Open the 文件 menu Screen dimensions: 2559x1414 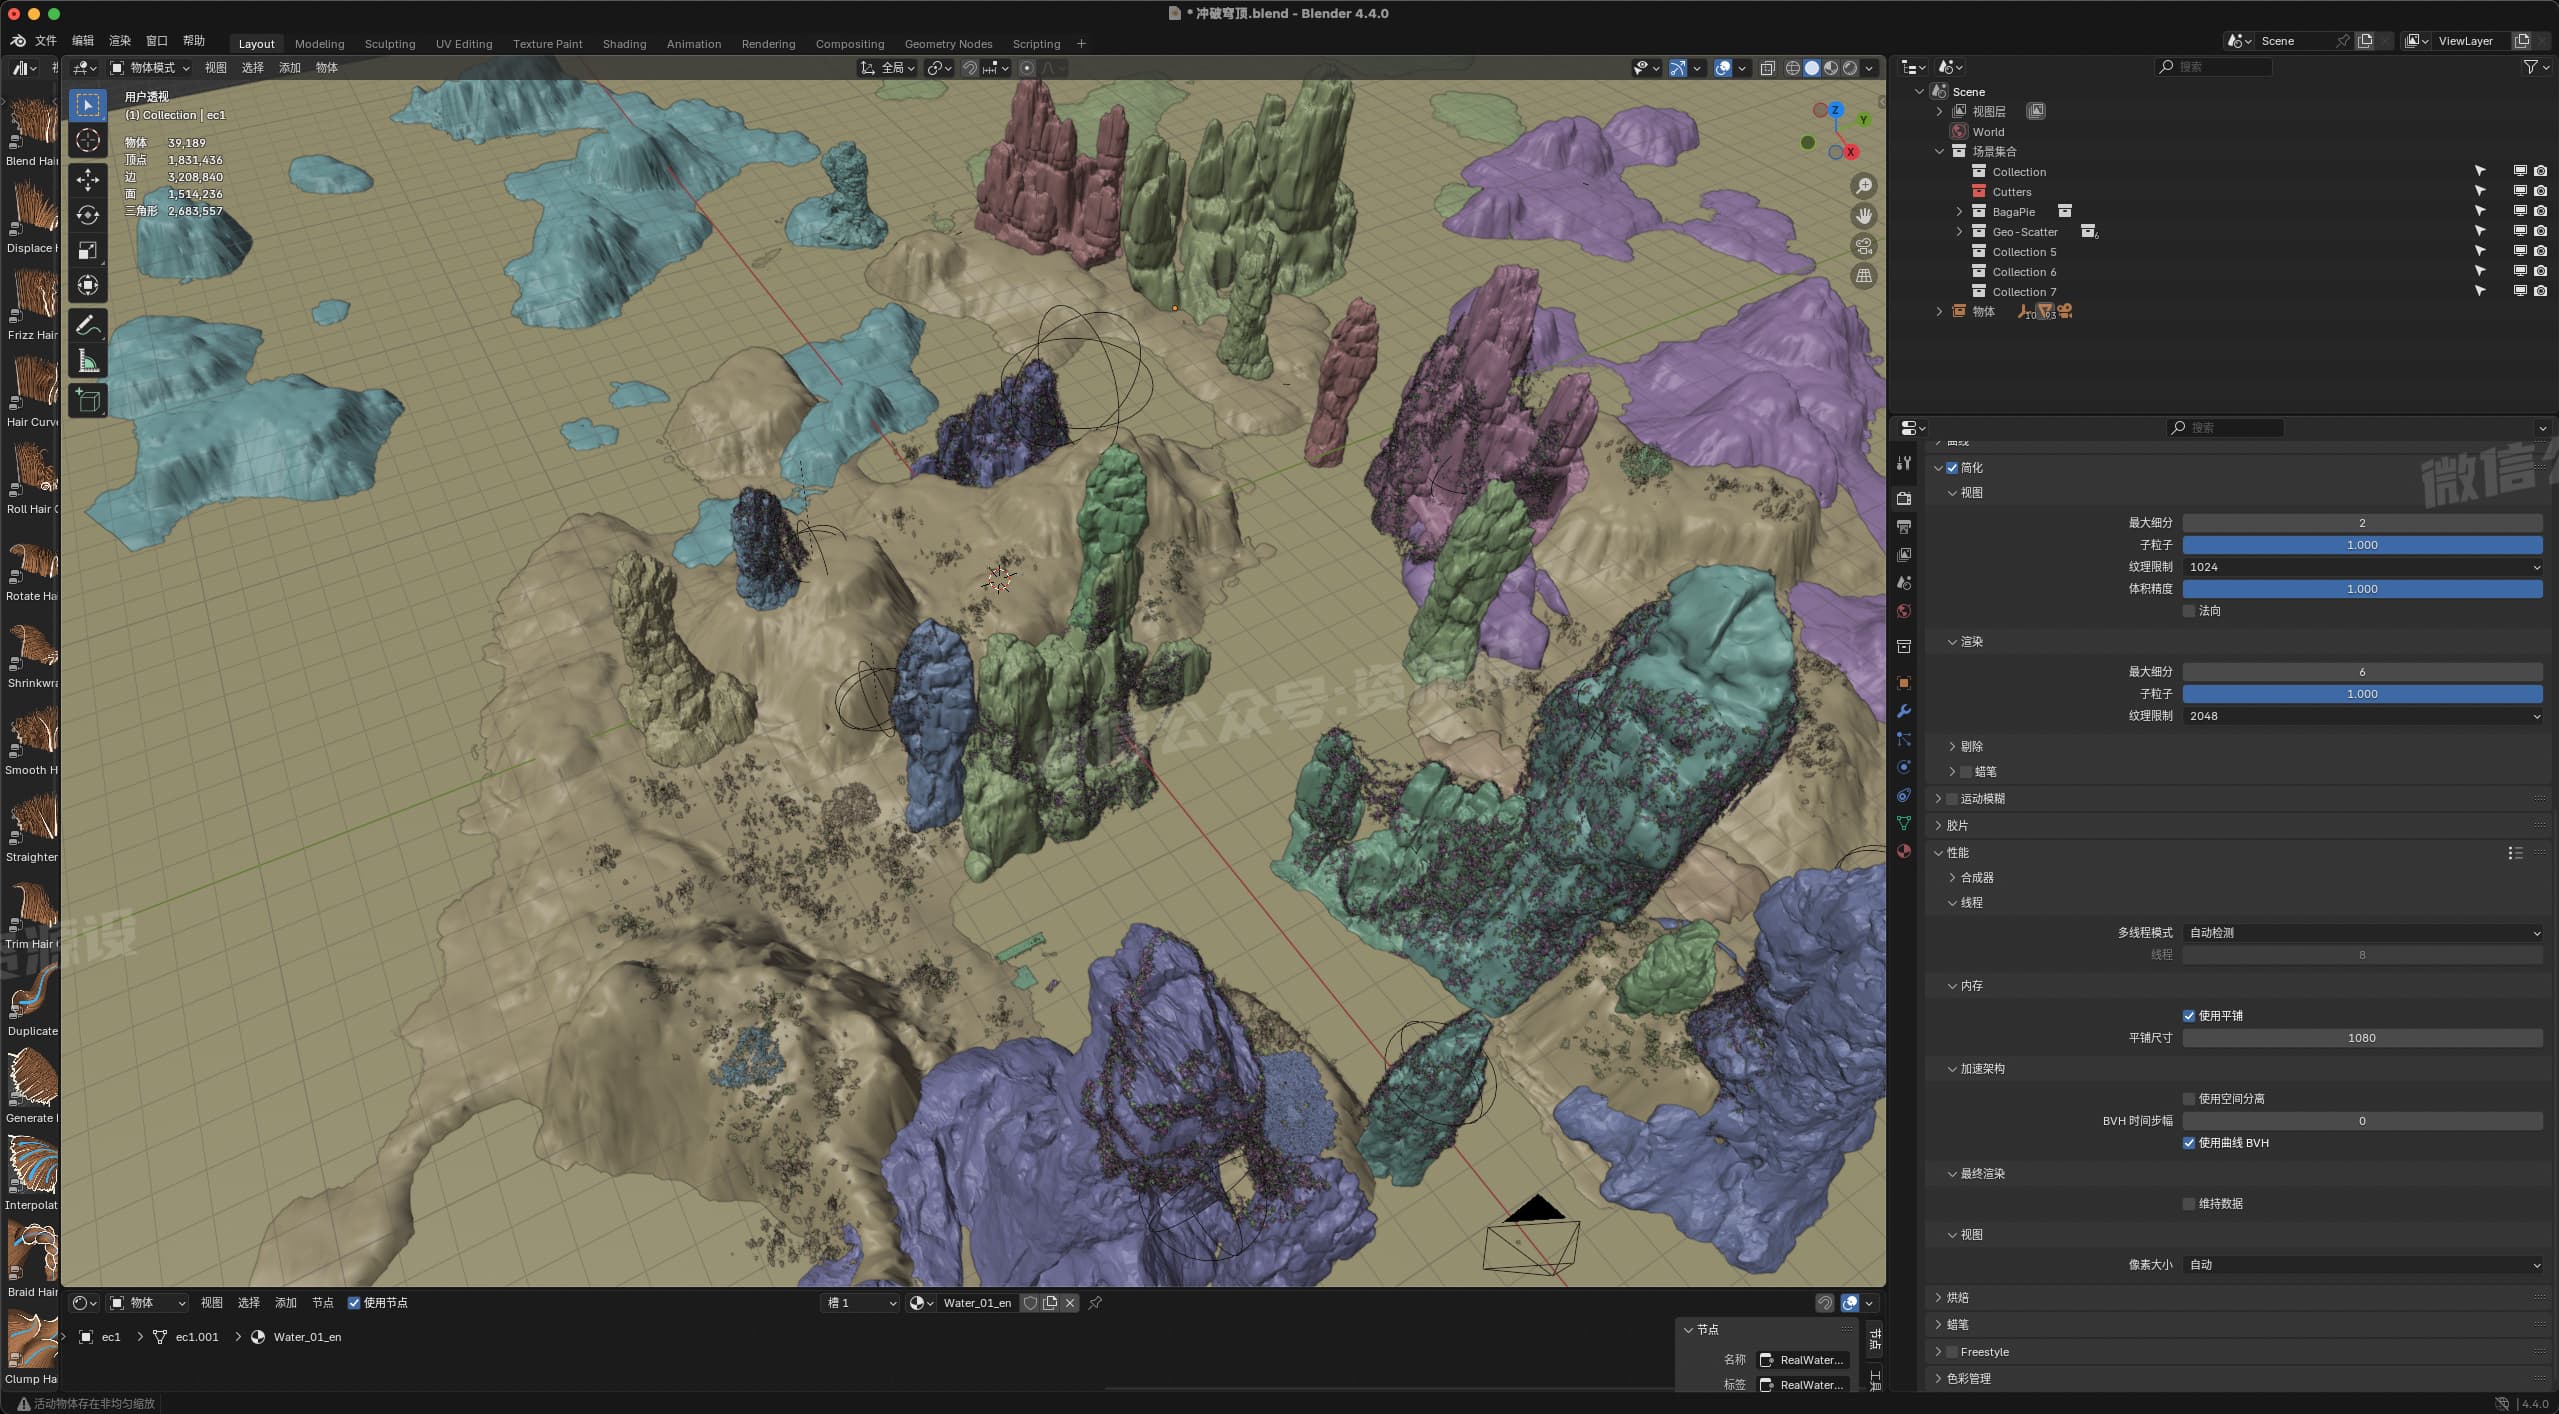46,41
